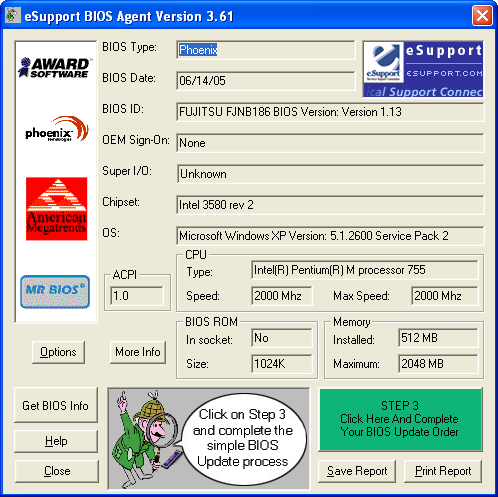Click the 'OS:' label
Viewport: 498px width, 497px height.
click(111, 233)
